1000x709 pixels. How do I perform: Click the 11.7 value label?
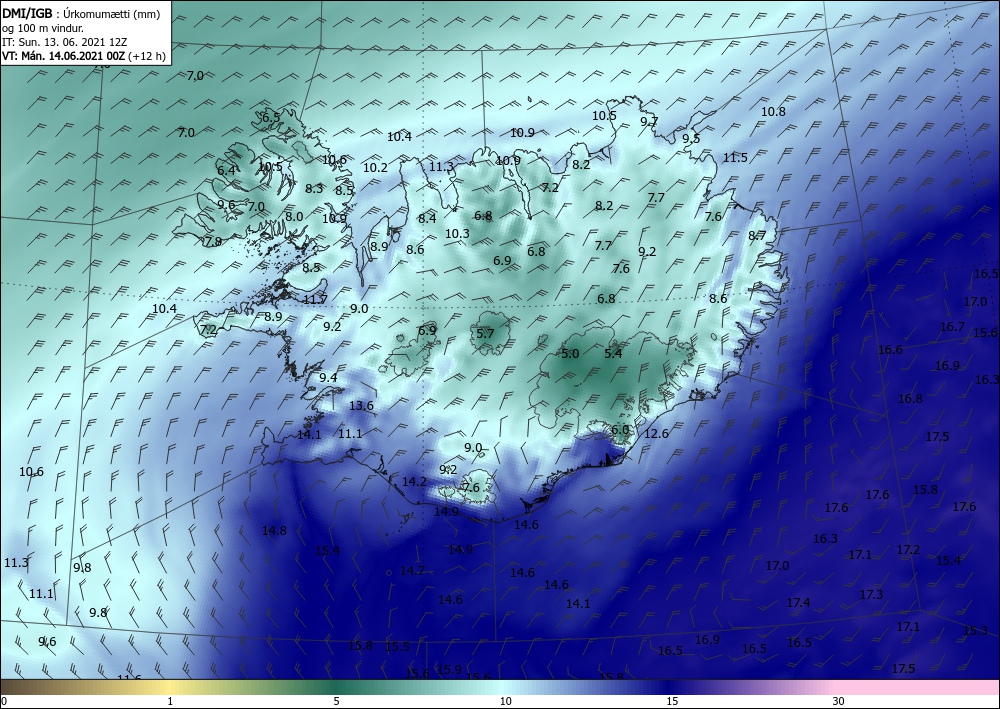315,299
